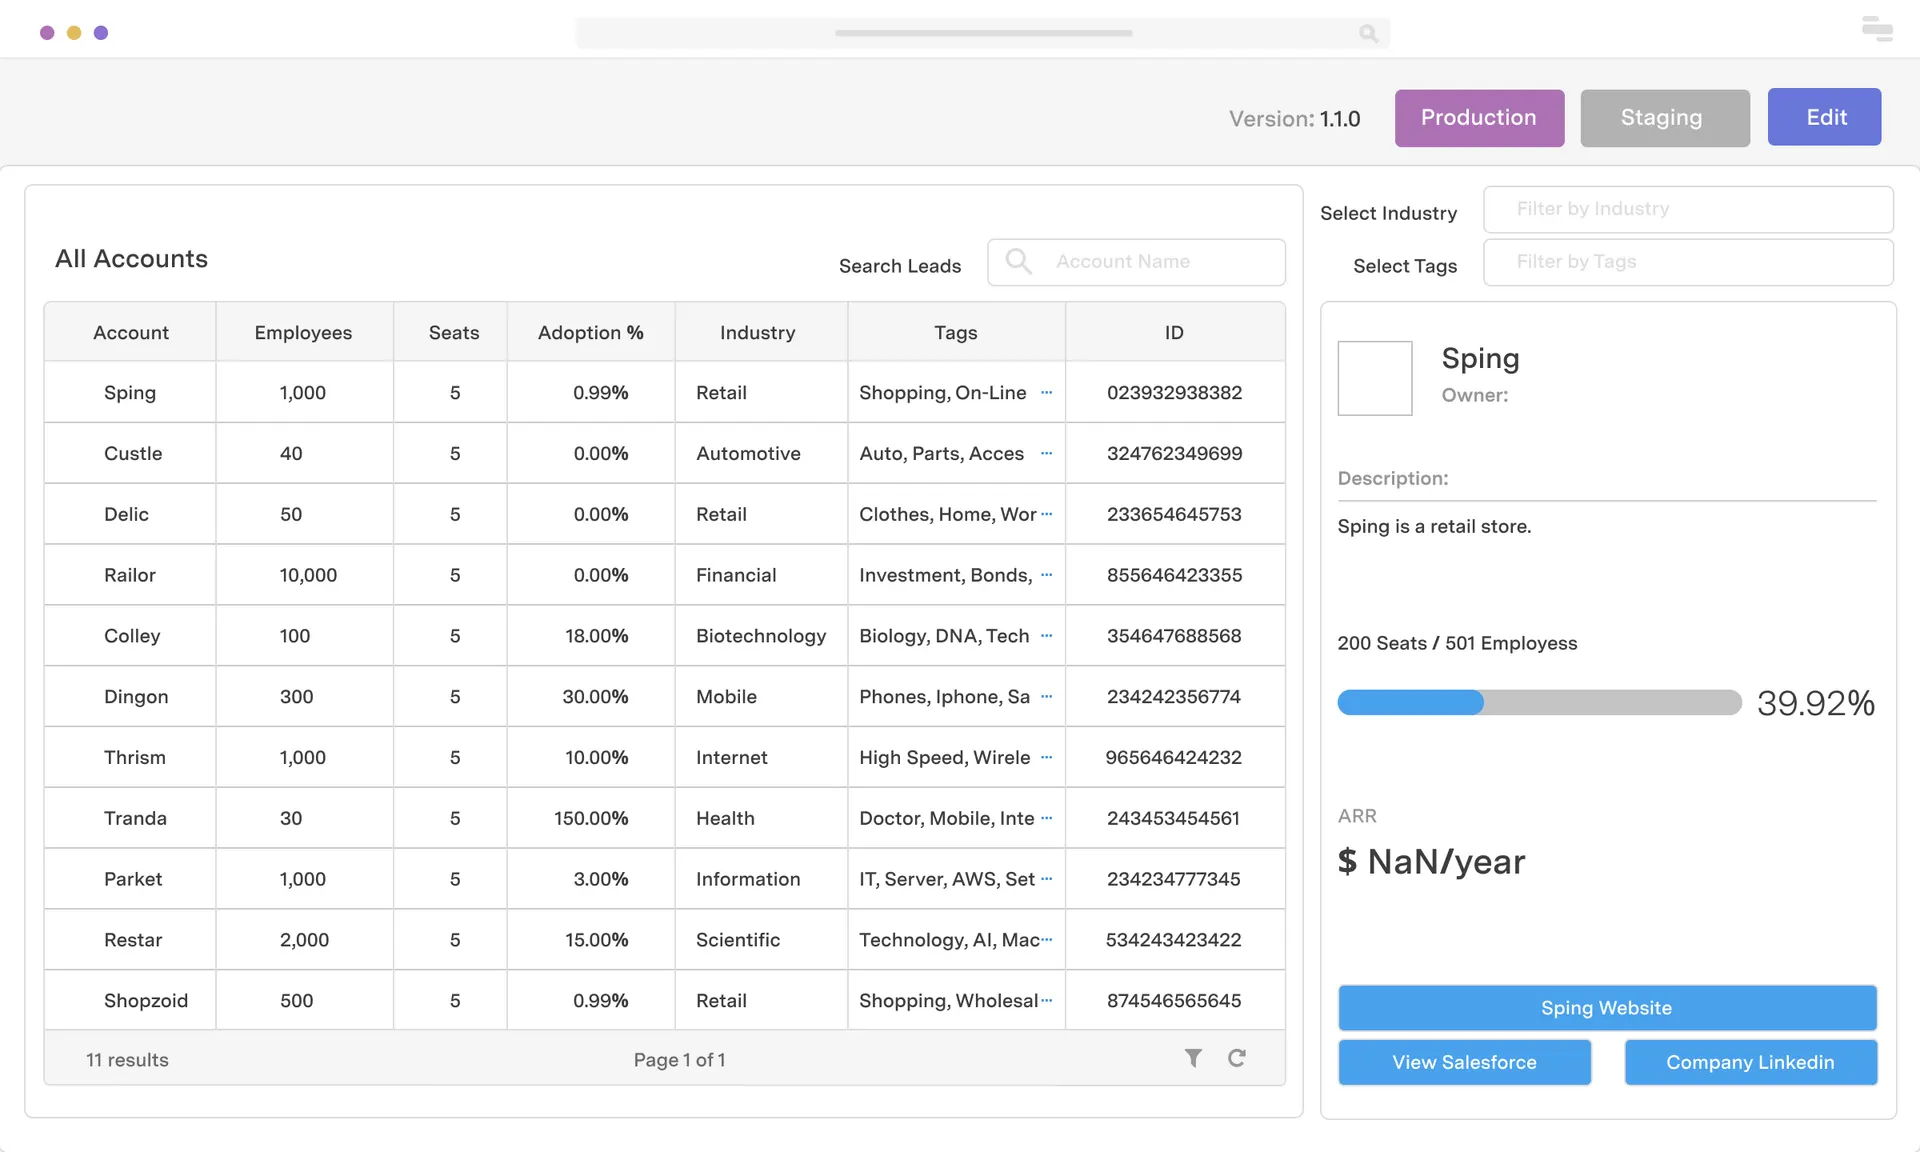The width and height of the screenshot is (1920, 1152).
Task: Select the Tranda account row
Action: [664, 818]
